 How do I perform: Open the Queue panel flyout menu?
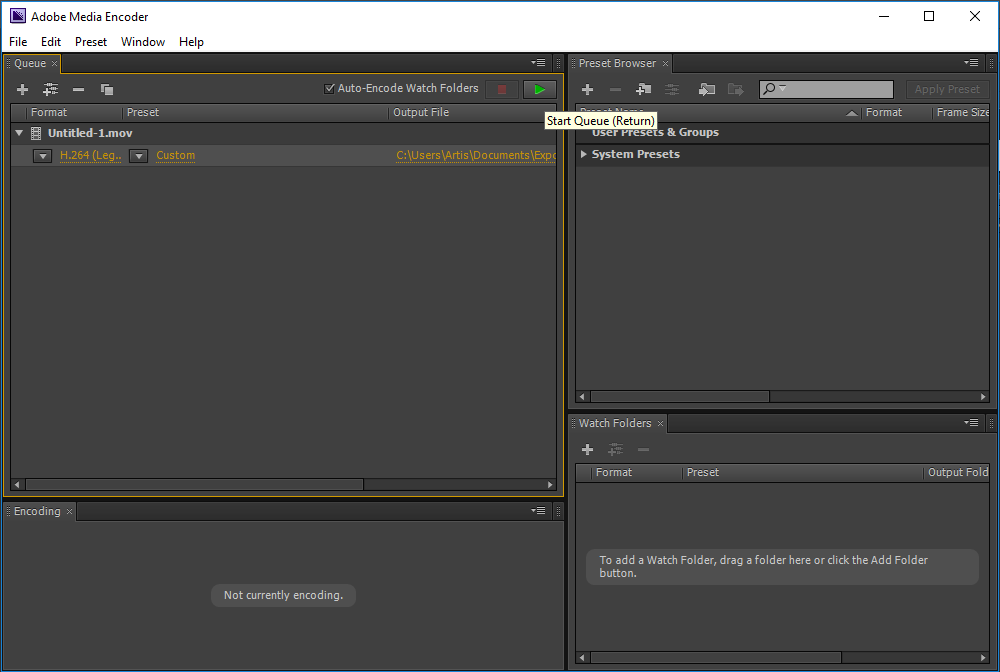pyautogui.click(x=538, y=62)
